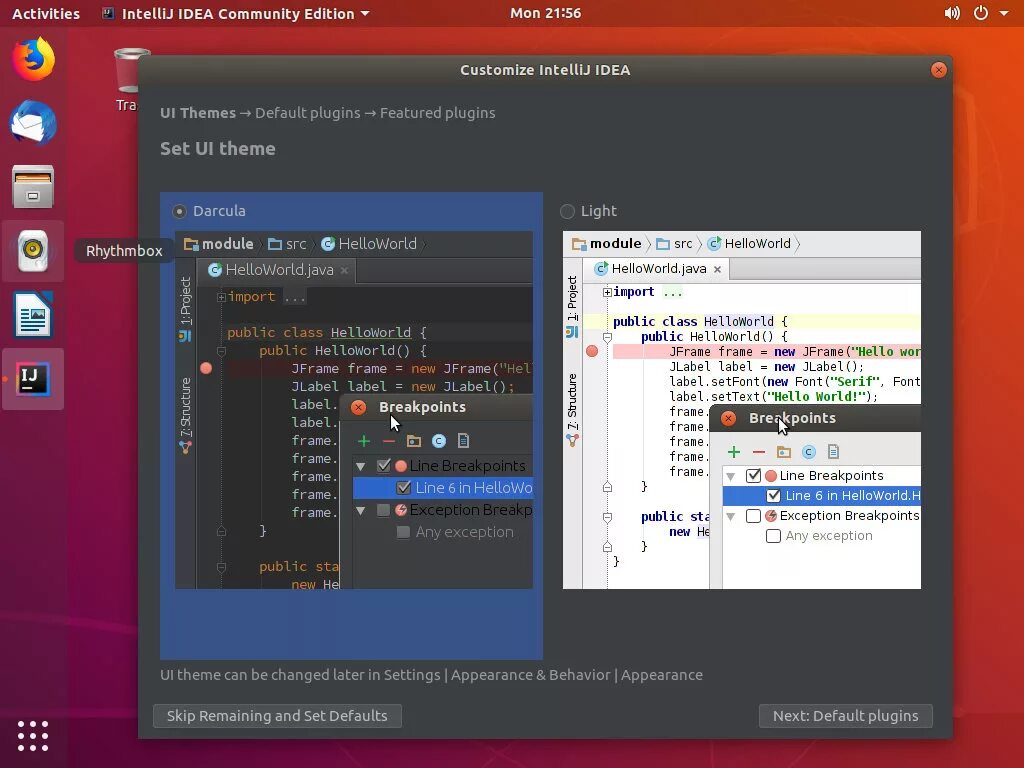Close the Customize IntelliJ IDEA dialog
This screenshot has width=1024, height=768.
(938, 70)
